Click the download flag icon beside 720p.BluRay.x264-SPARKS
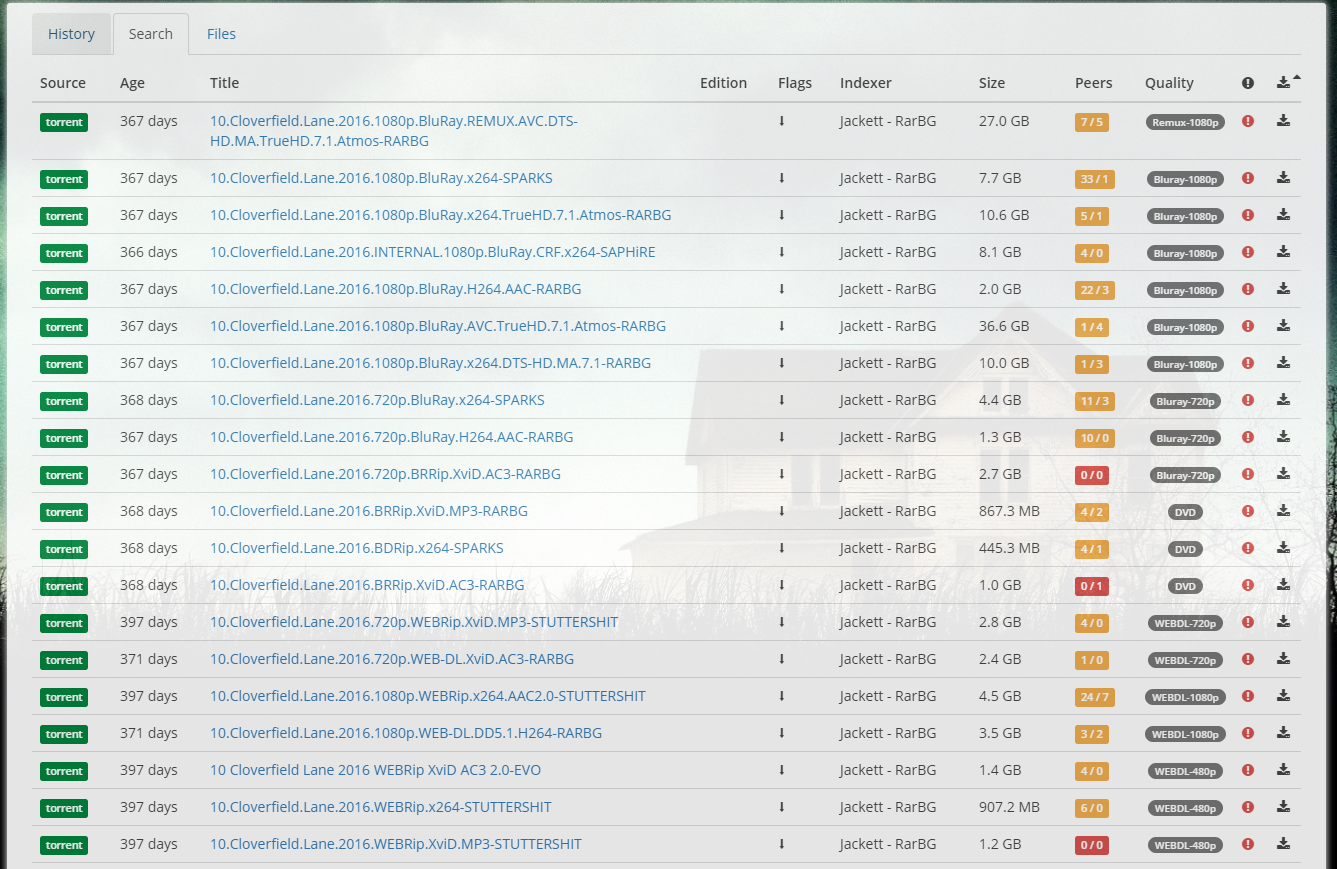1337x869 pixels. click(x=781, y=400)
